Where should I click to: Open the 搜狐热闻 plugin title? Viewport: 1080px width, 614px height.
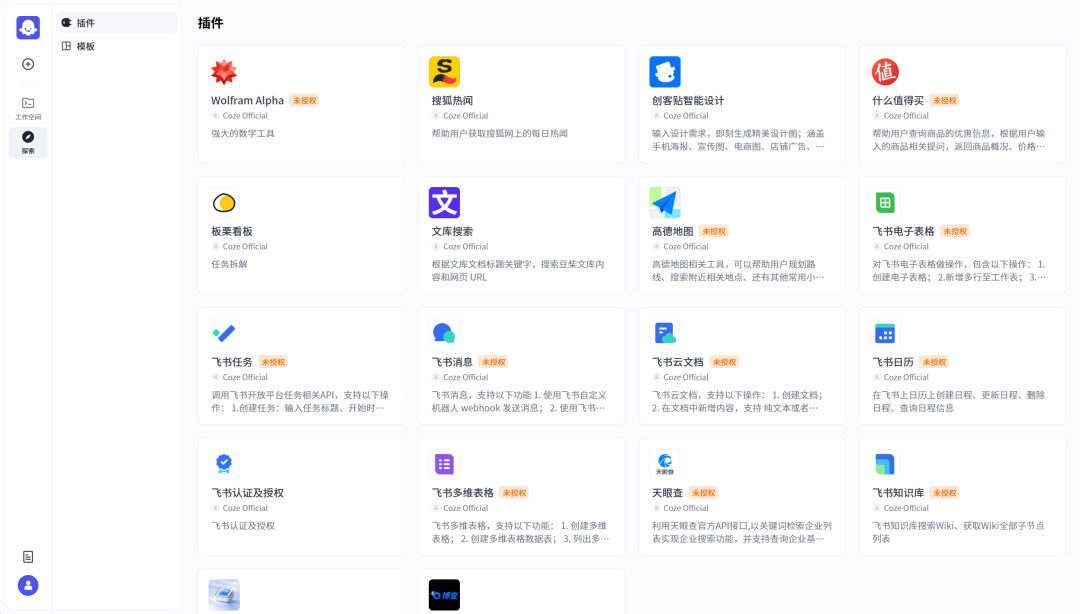tap(452, 101)
